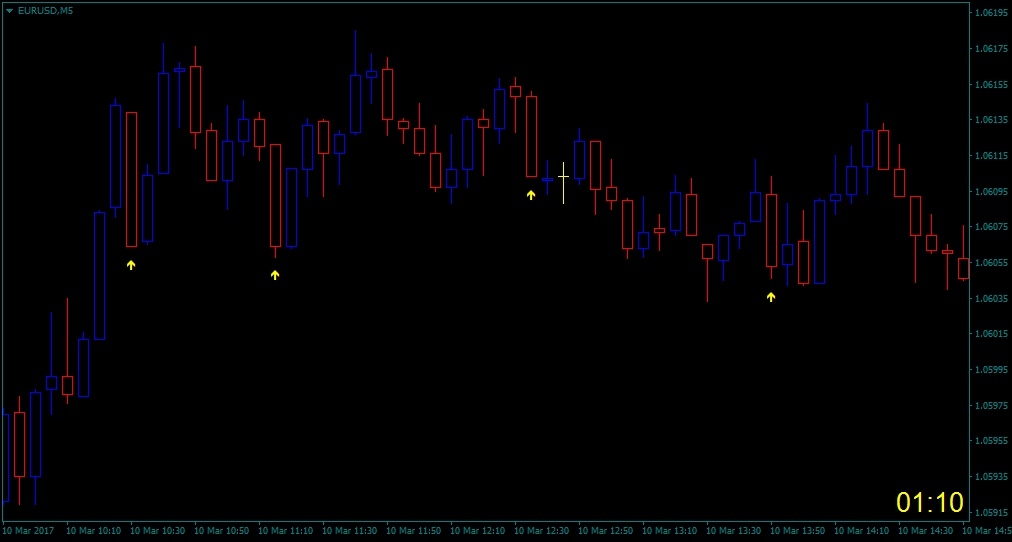Click the 10 Mar 2017 date label
This screenshot has height=542, width=1012.
[30, 531]
